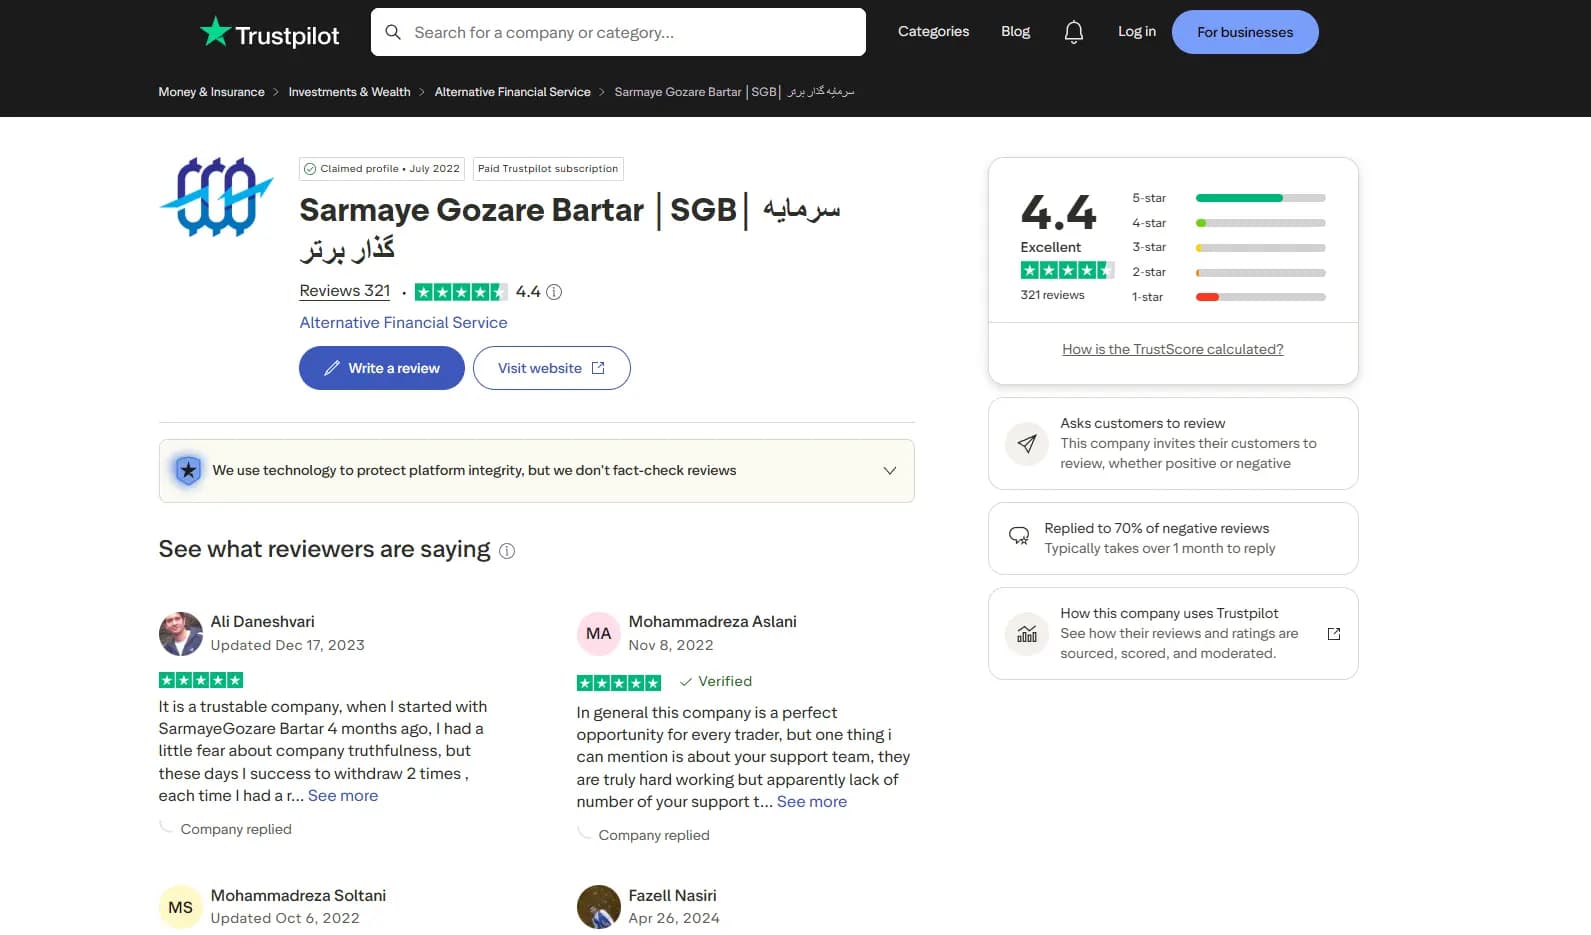Click the Claimed profile badge
1591x935 pixels.
(382, 169)
